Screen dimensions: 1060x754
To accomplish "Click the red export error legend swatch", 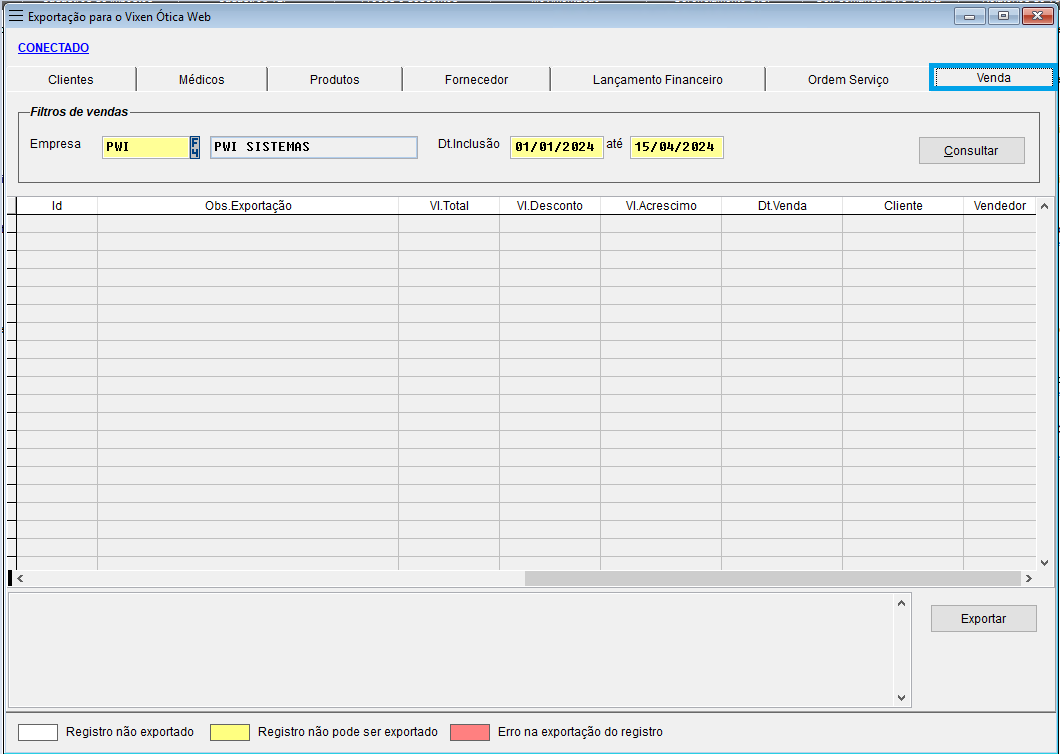I will click(x=470, y=732).
